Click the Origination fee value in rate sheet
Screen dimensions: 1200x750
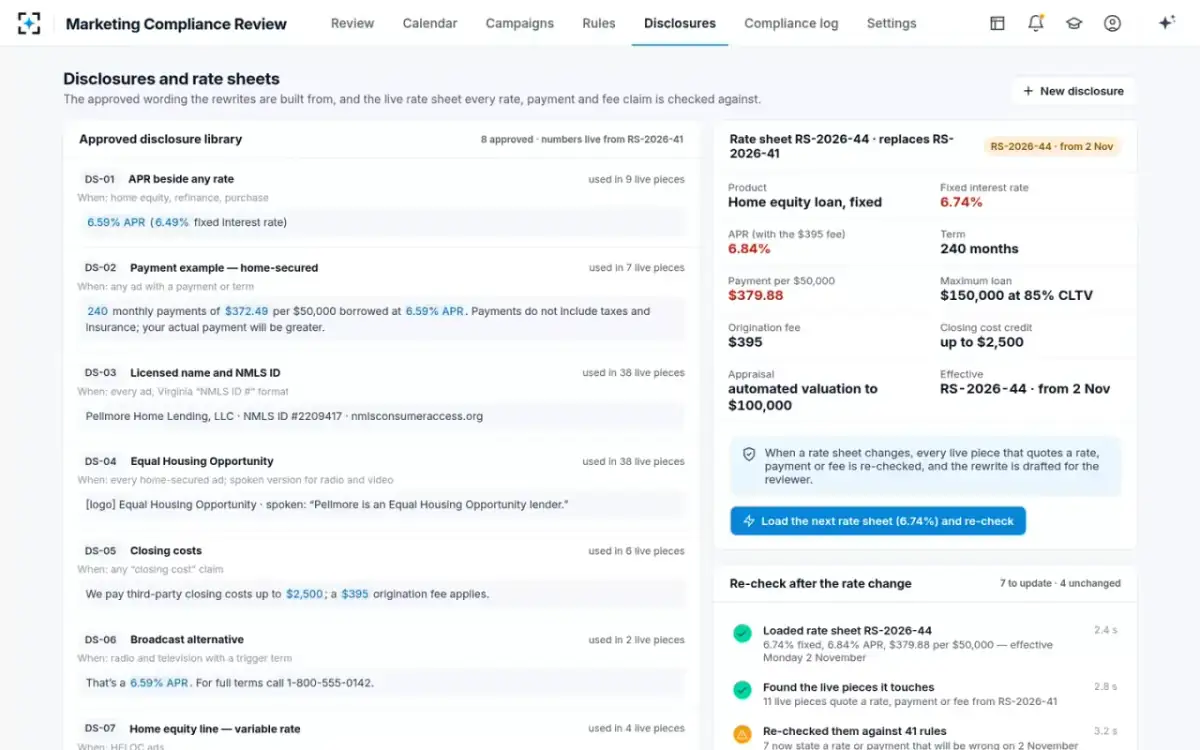[x=745, y=342]
